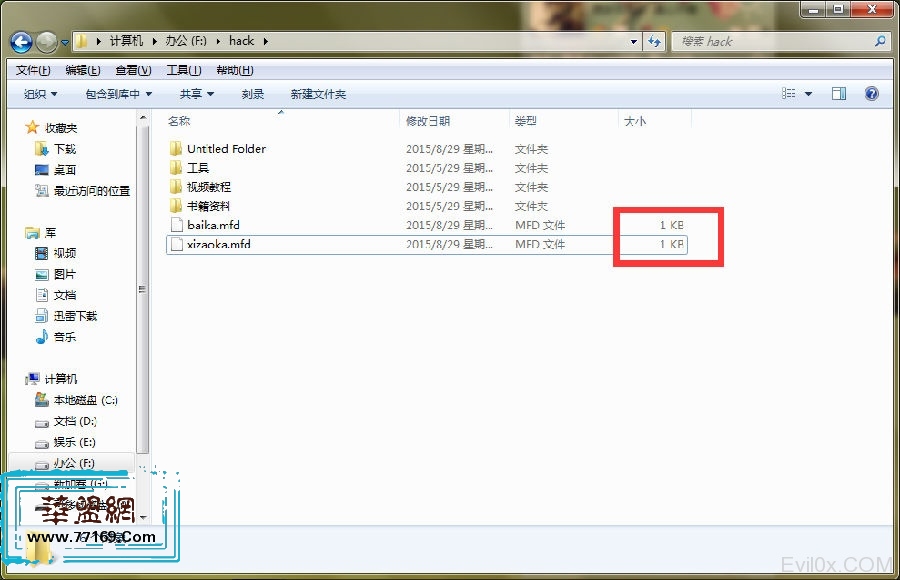Open the view options dropdown arrow
Screen dimensions: 900x580
[808, 94]
